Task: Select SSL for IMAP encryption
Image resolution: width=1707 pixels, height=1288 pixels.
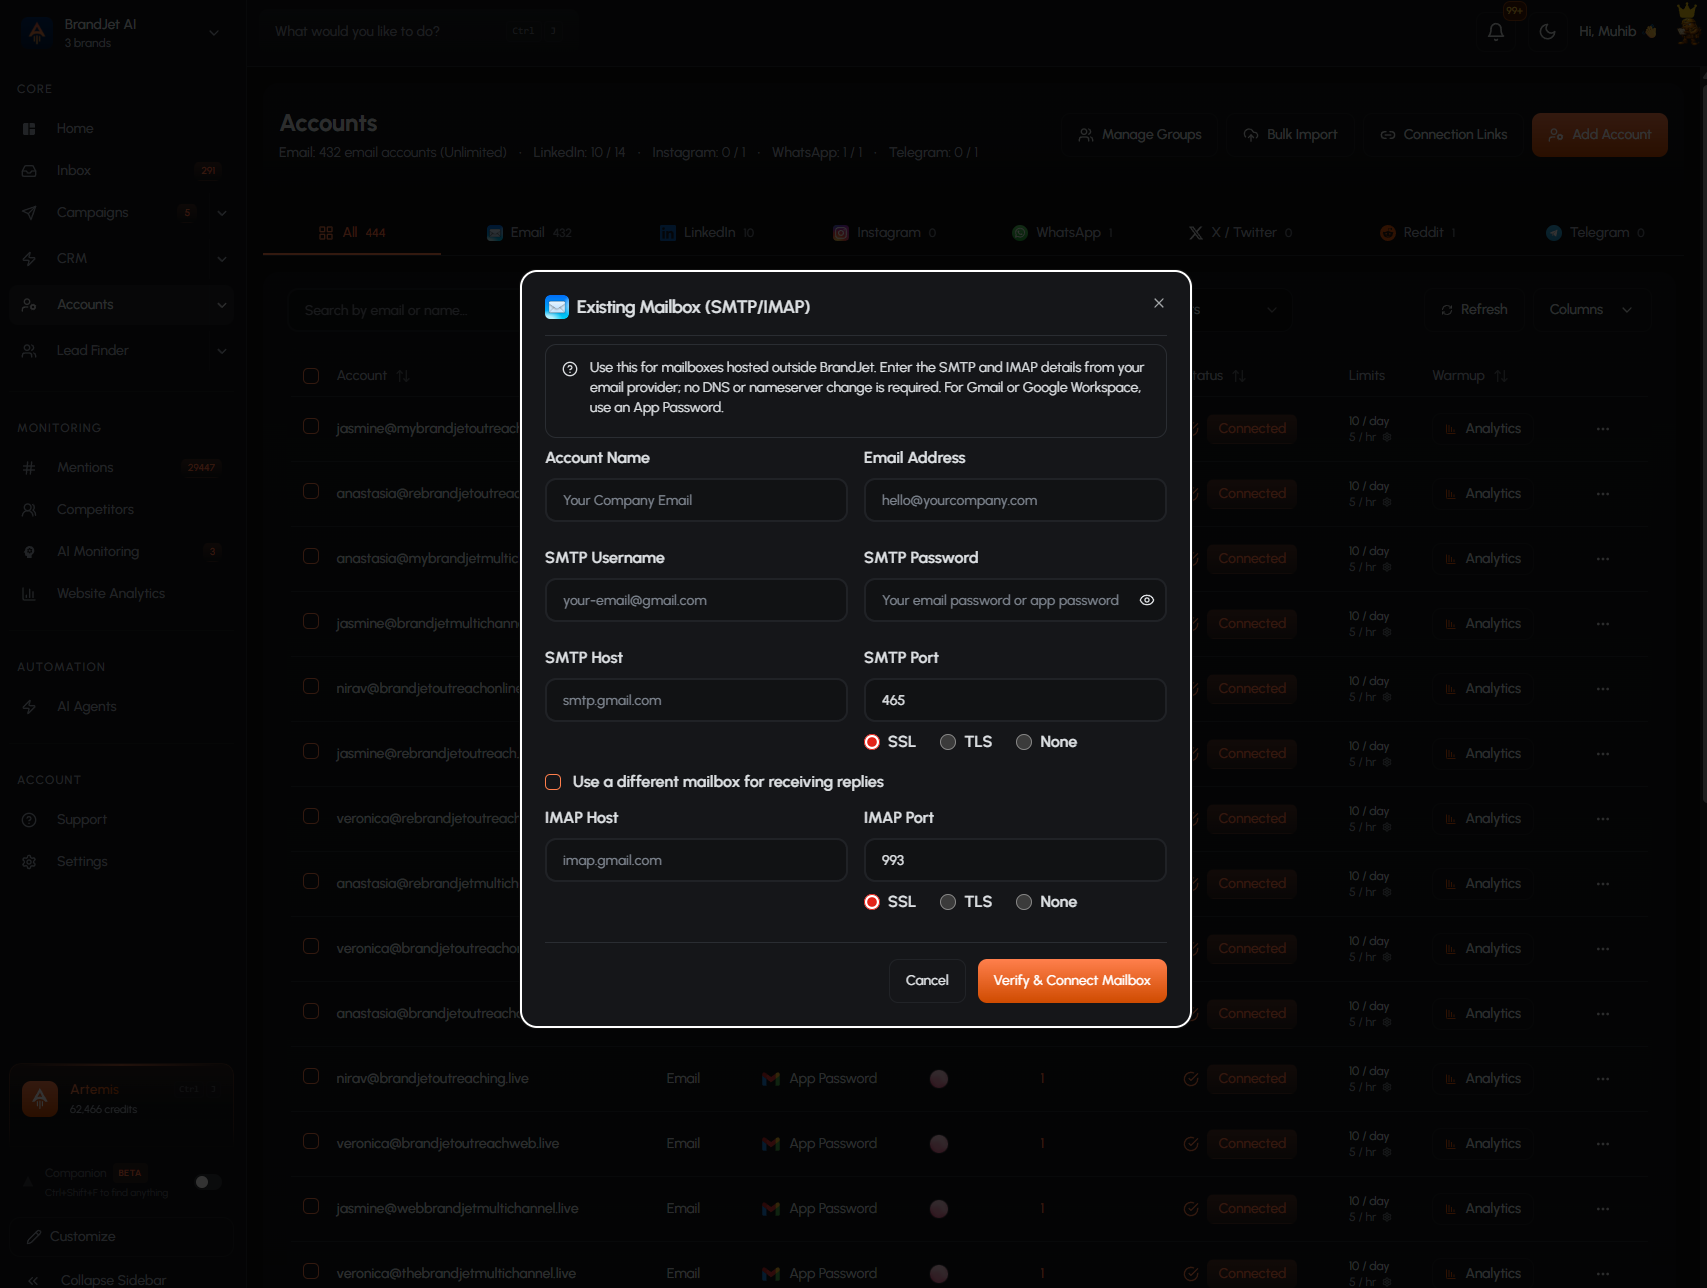Action: click(871, 902)
